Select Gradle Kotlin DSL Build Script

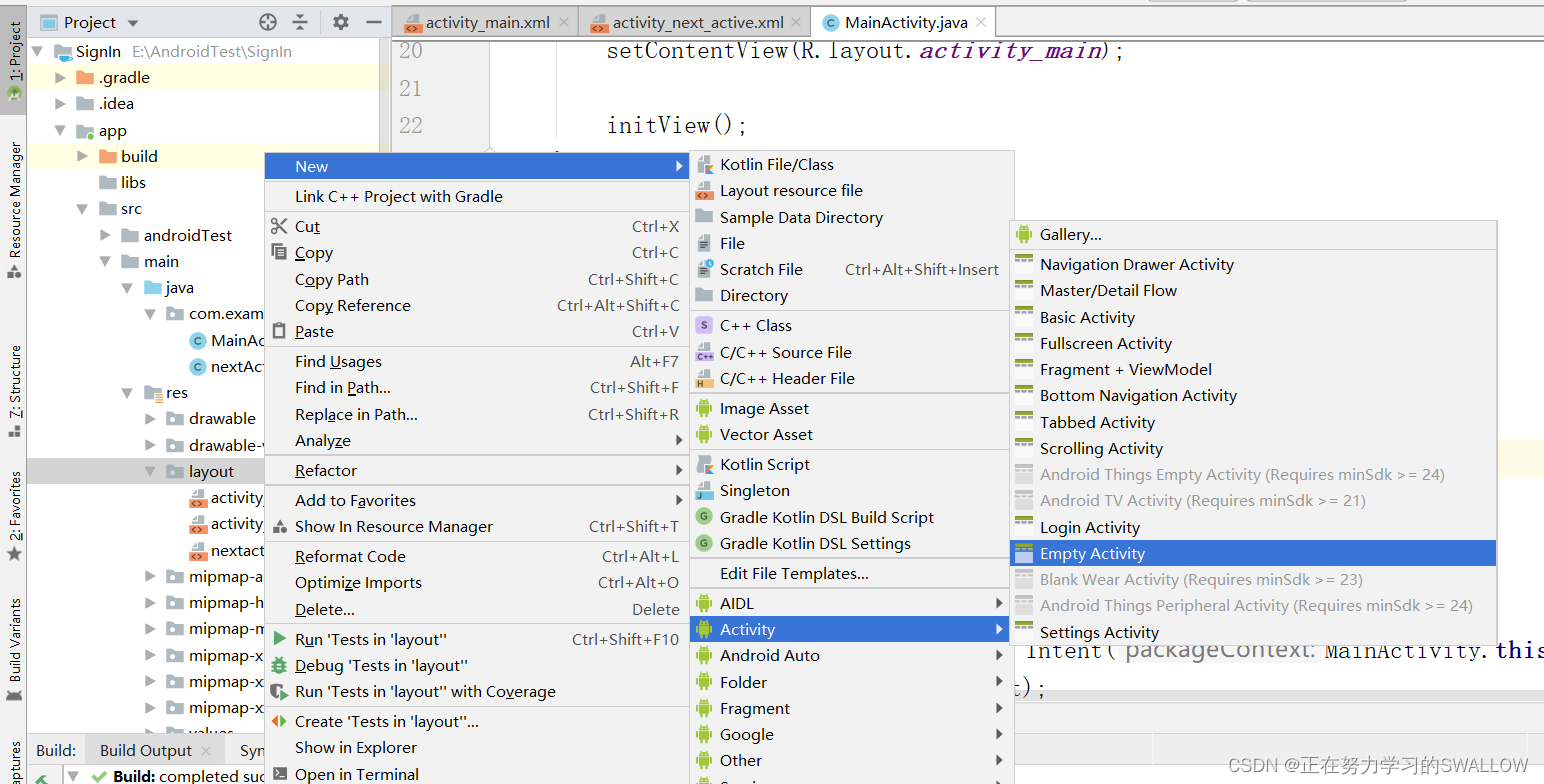point(852,517)
